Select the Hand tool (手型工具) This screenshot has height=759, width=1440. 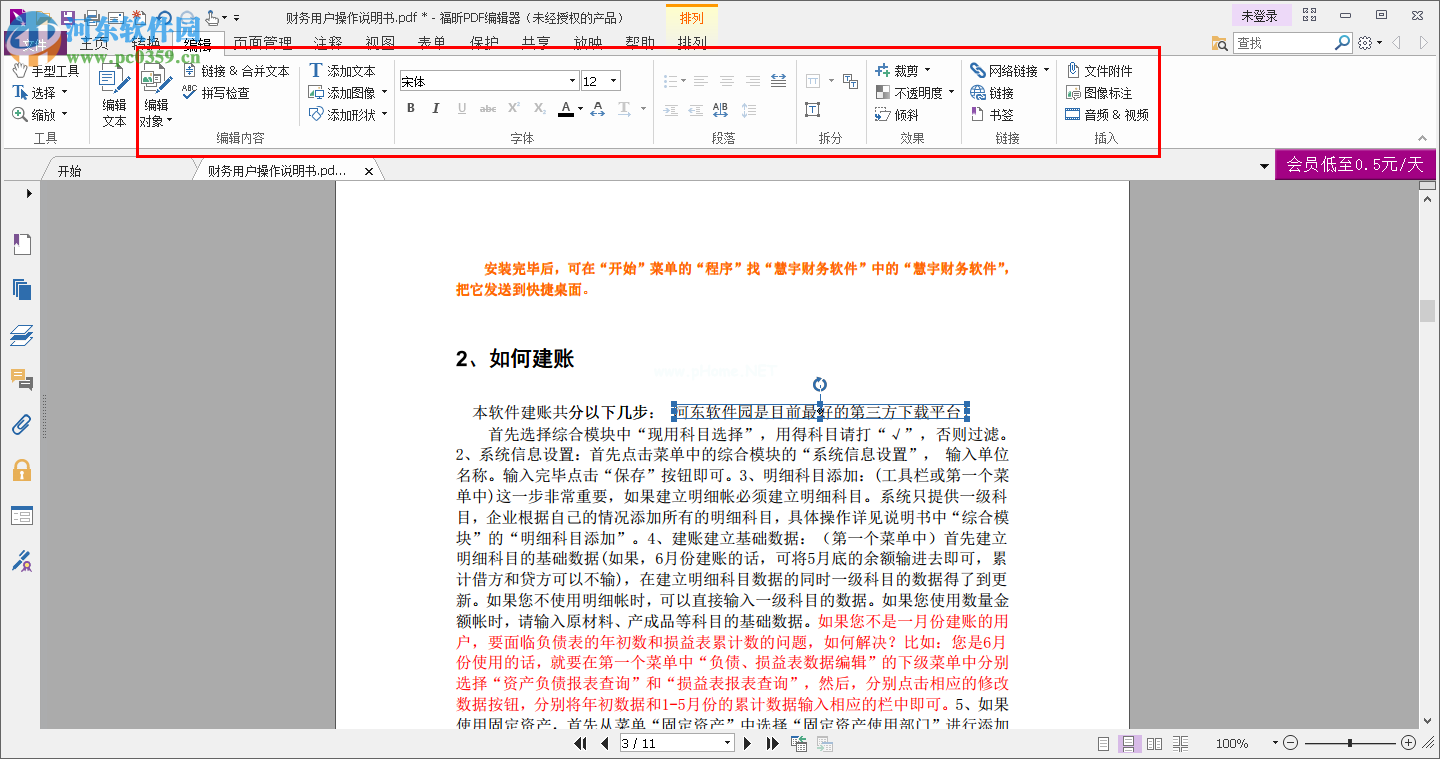(46, 71)
